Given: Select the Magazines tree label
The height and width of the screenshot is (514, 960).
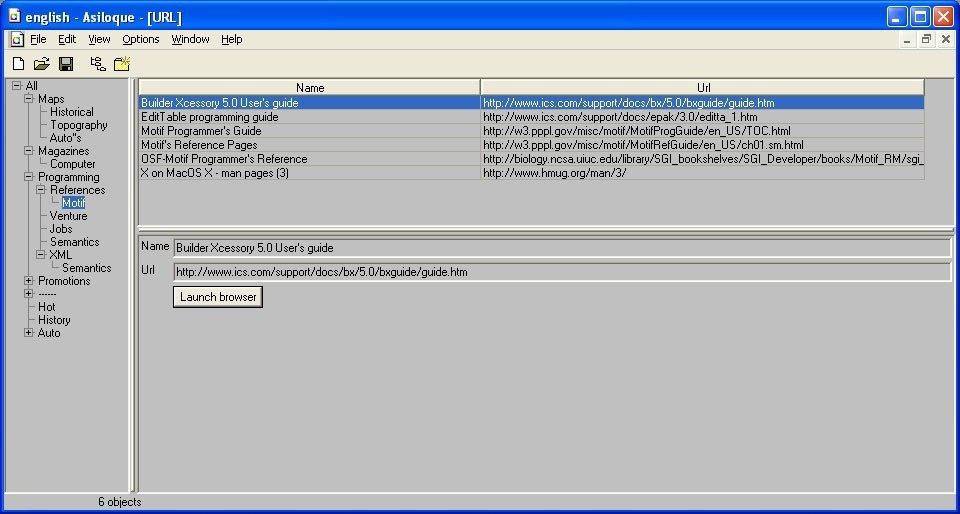Looking at the screenshot, I should pyautogui.click(x=64, y=151).
